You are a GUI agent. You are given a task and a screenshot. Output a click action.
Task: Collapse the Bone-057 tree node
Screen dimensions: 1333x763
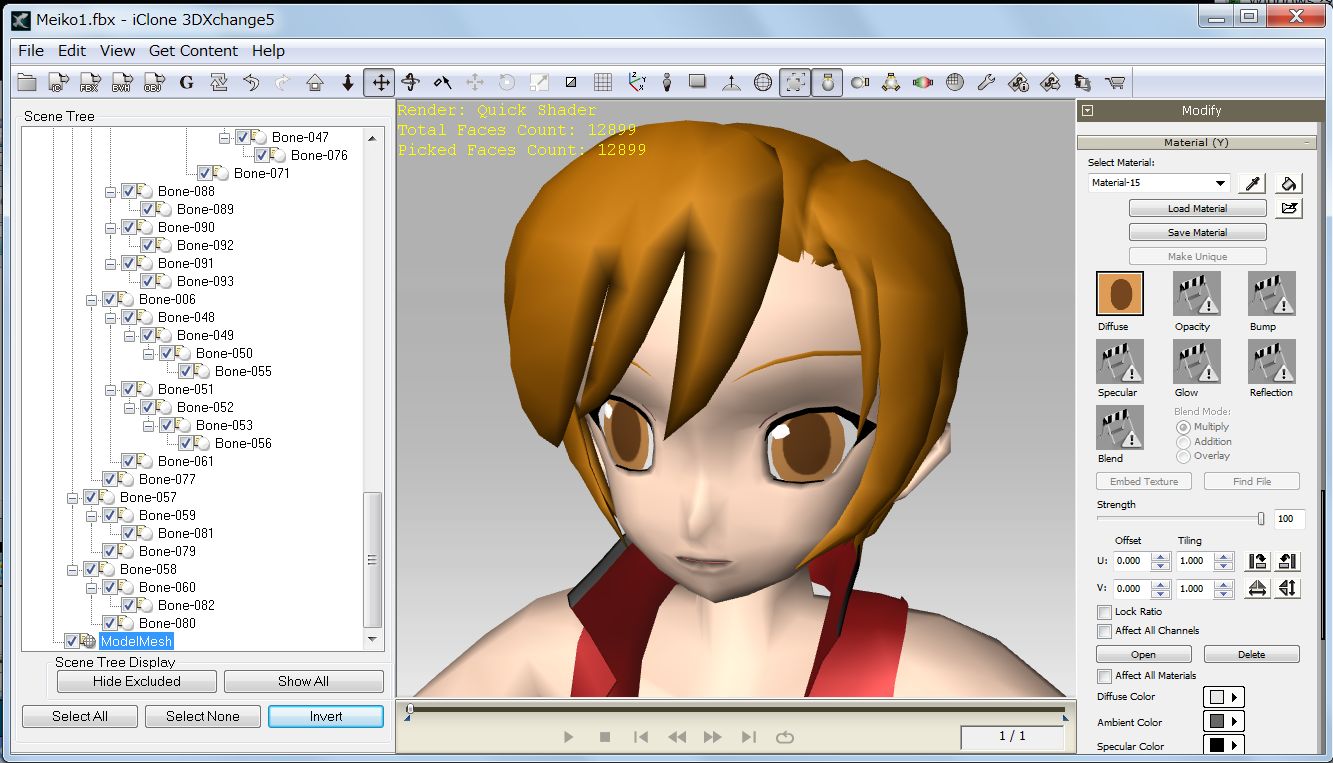point(73,497)
